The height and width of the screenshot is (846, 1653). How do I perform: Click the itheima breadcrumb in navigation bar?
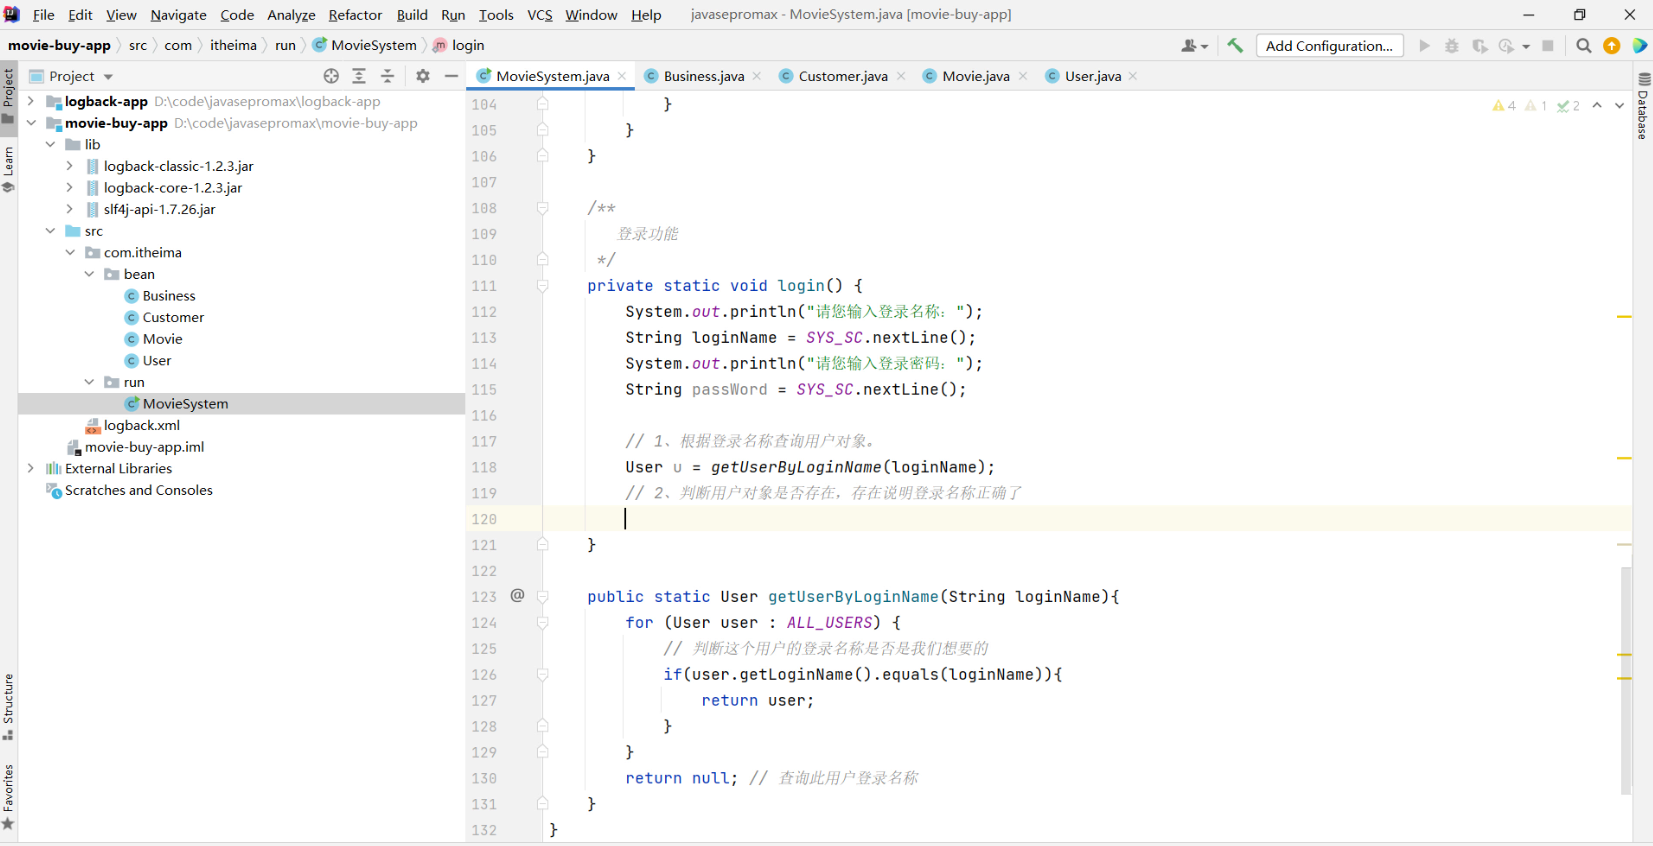233,45
